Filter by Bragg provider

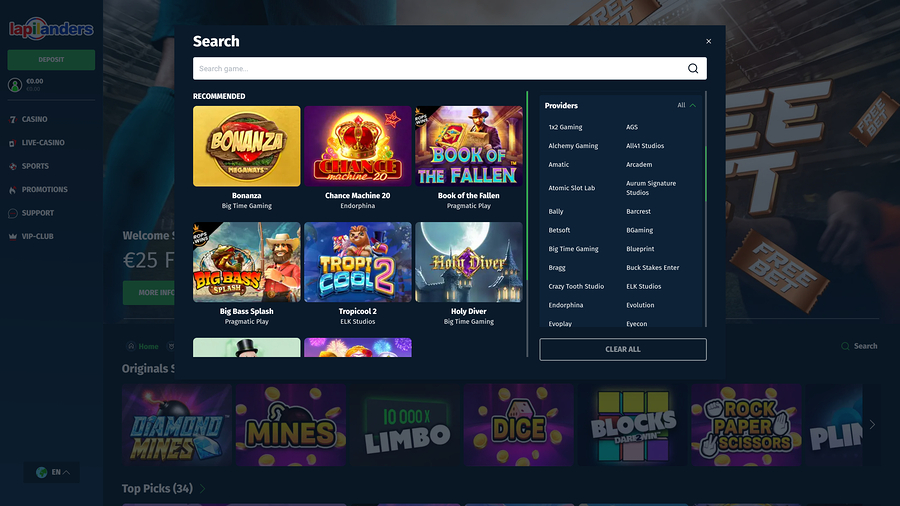point(557,268)
